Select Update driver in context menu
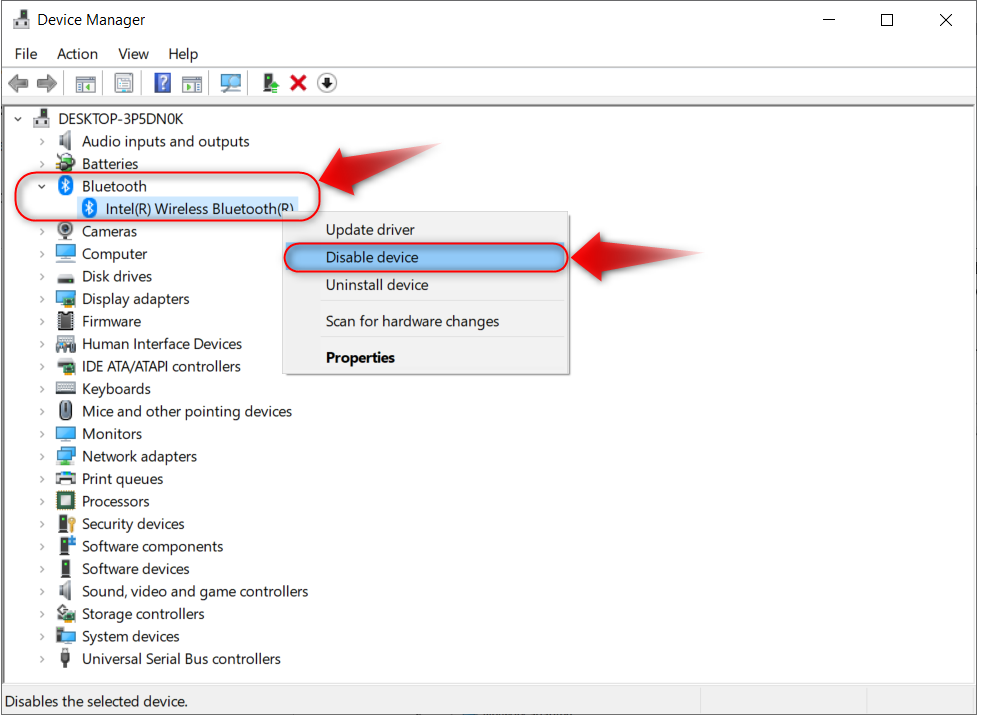This screenshot has width=983, height=715. (x=370, y=230)
